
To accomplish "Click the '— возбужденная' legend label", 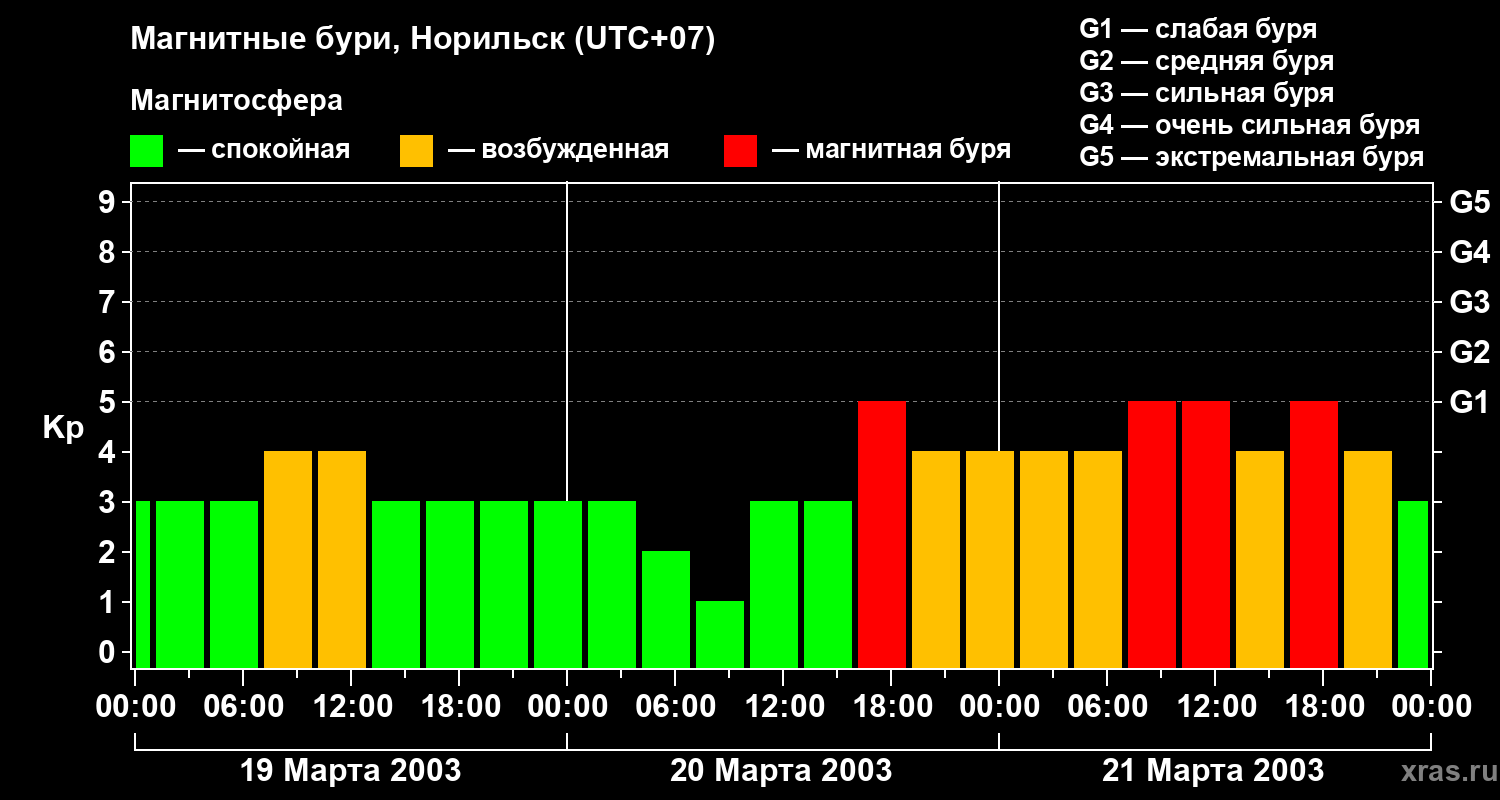I will 558,150.
